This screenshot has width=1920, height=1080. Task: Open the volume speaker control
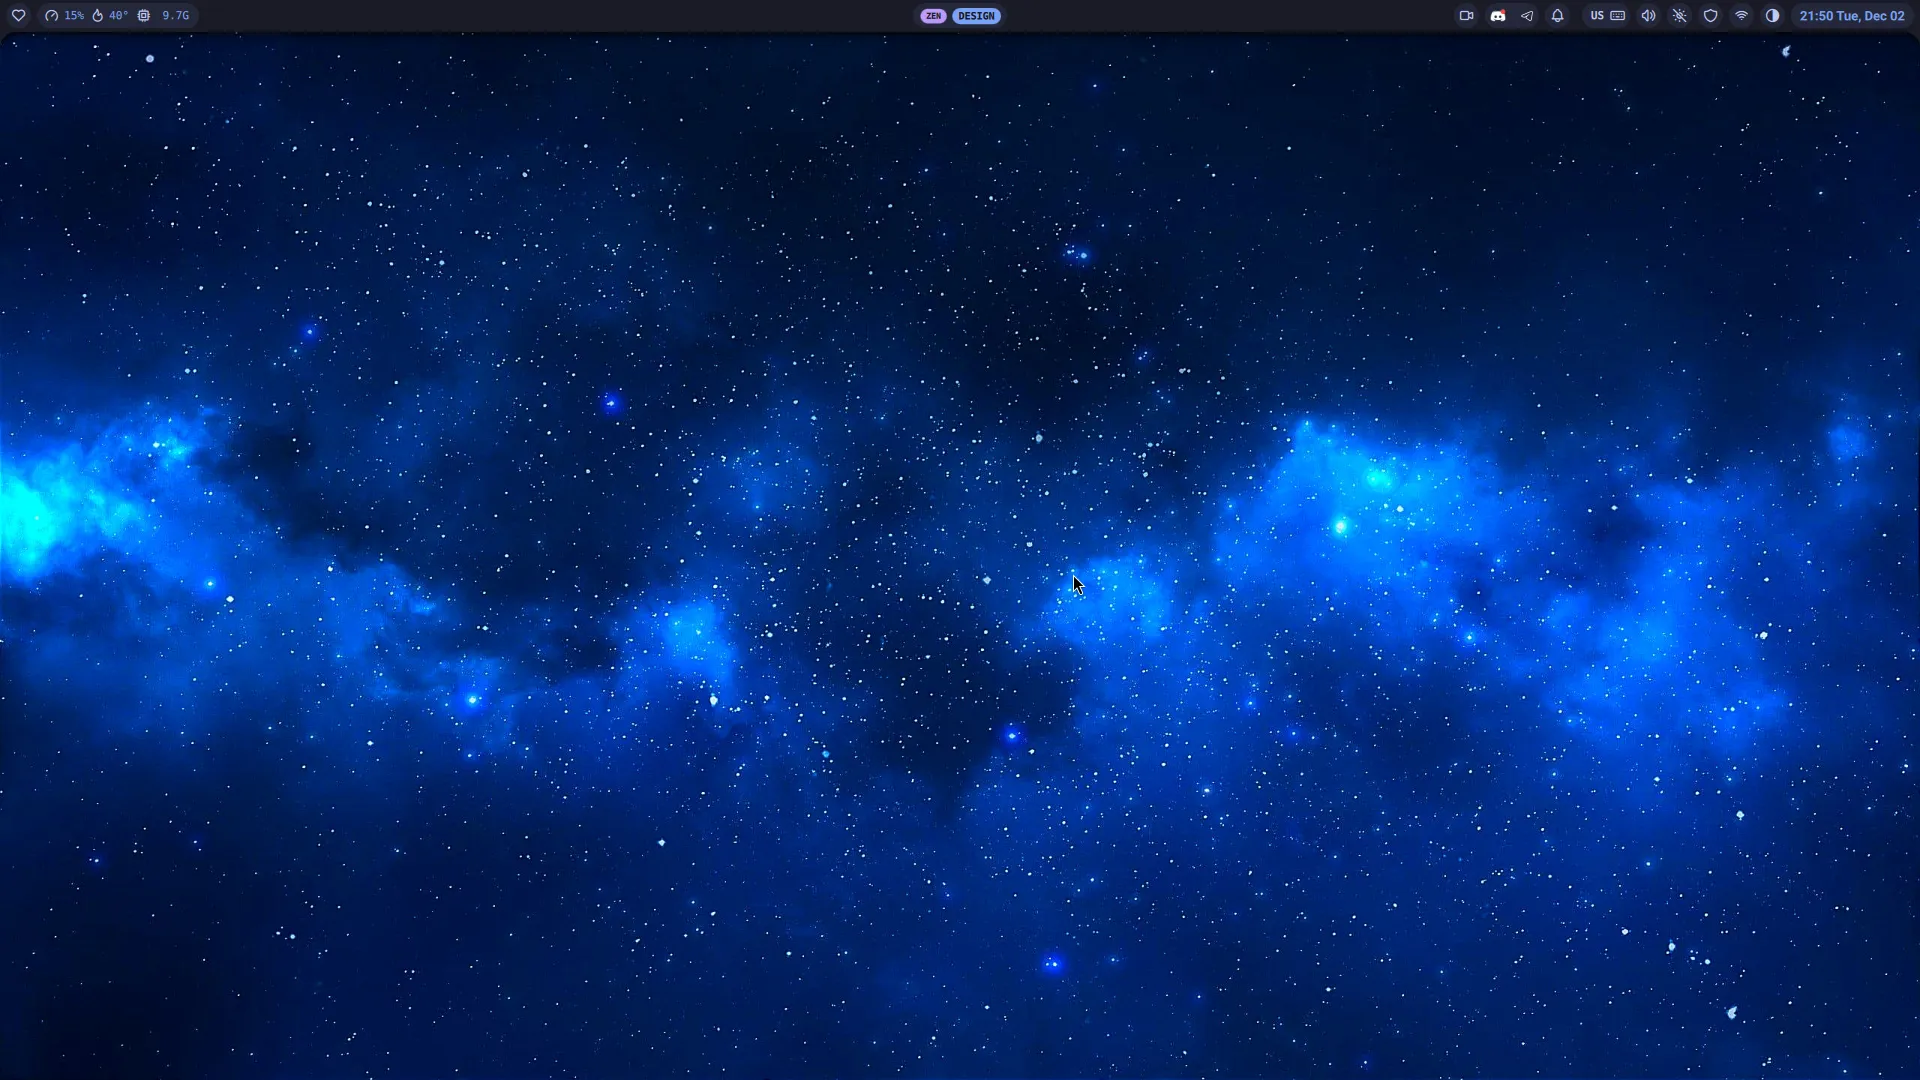[1649, 15]
